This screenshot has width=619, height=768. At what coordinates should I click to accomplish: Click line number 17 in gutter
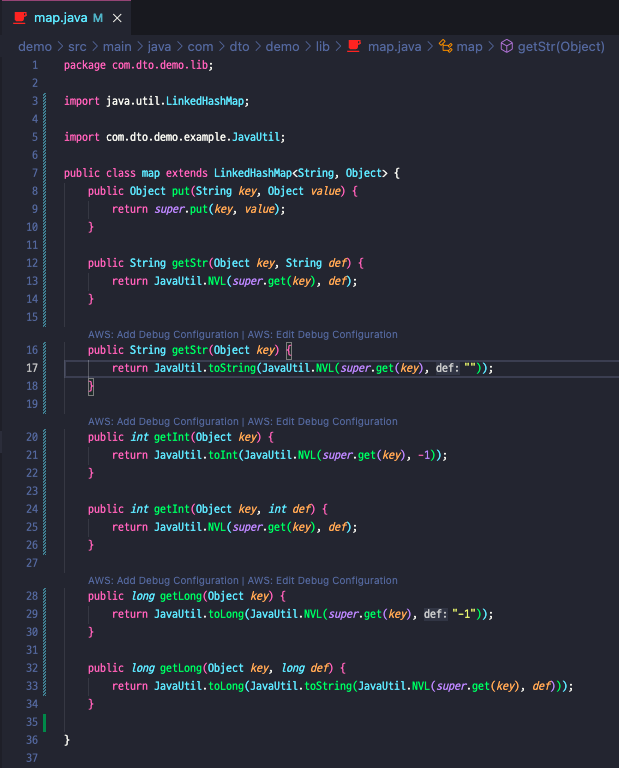(x=32, y=368)
